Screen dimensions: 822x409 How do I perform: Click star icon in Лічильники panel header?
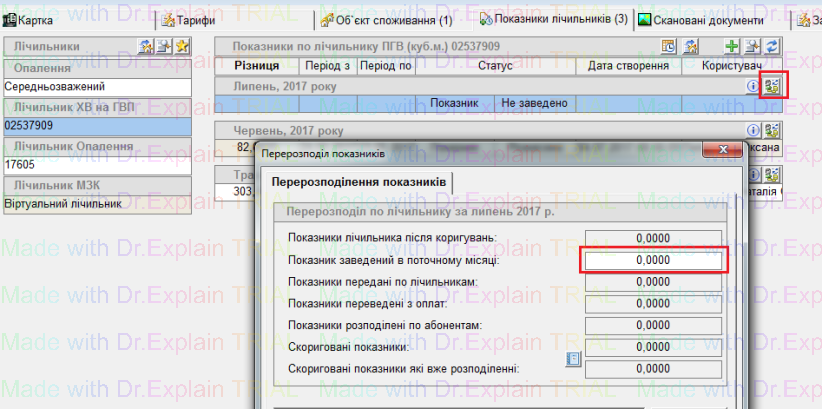coord(181,46)
